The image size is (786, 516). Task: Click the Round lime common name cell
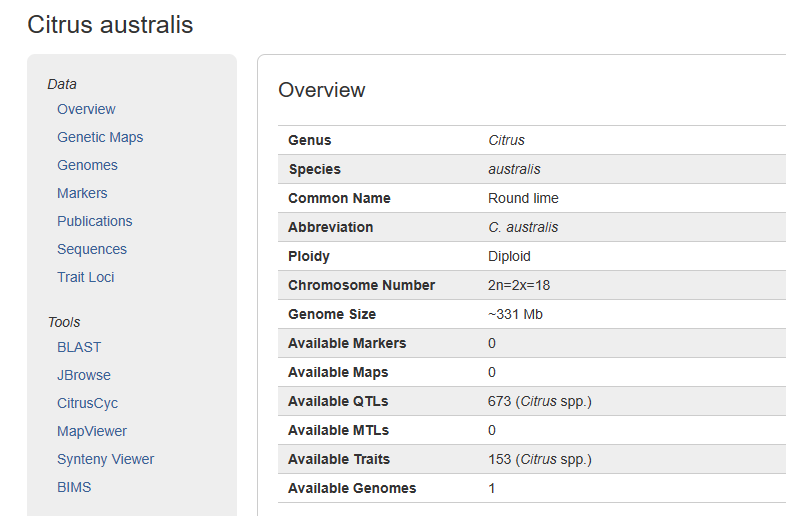click(523, 198)
